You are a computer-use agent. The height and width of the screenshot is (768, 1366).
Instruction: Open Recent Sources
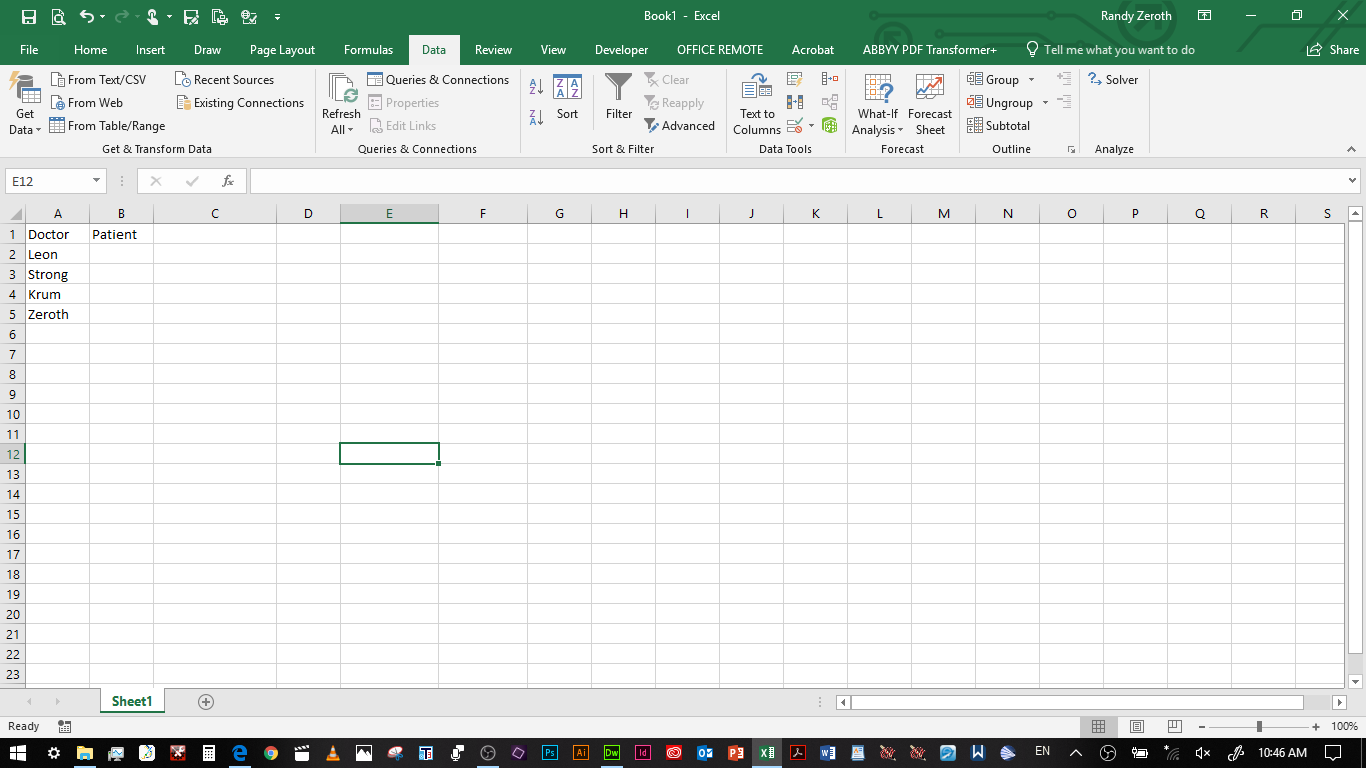[x=225, y=80]
